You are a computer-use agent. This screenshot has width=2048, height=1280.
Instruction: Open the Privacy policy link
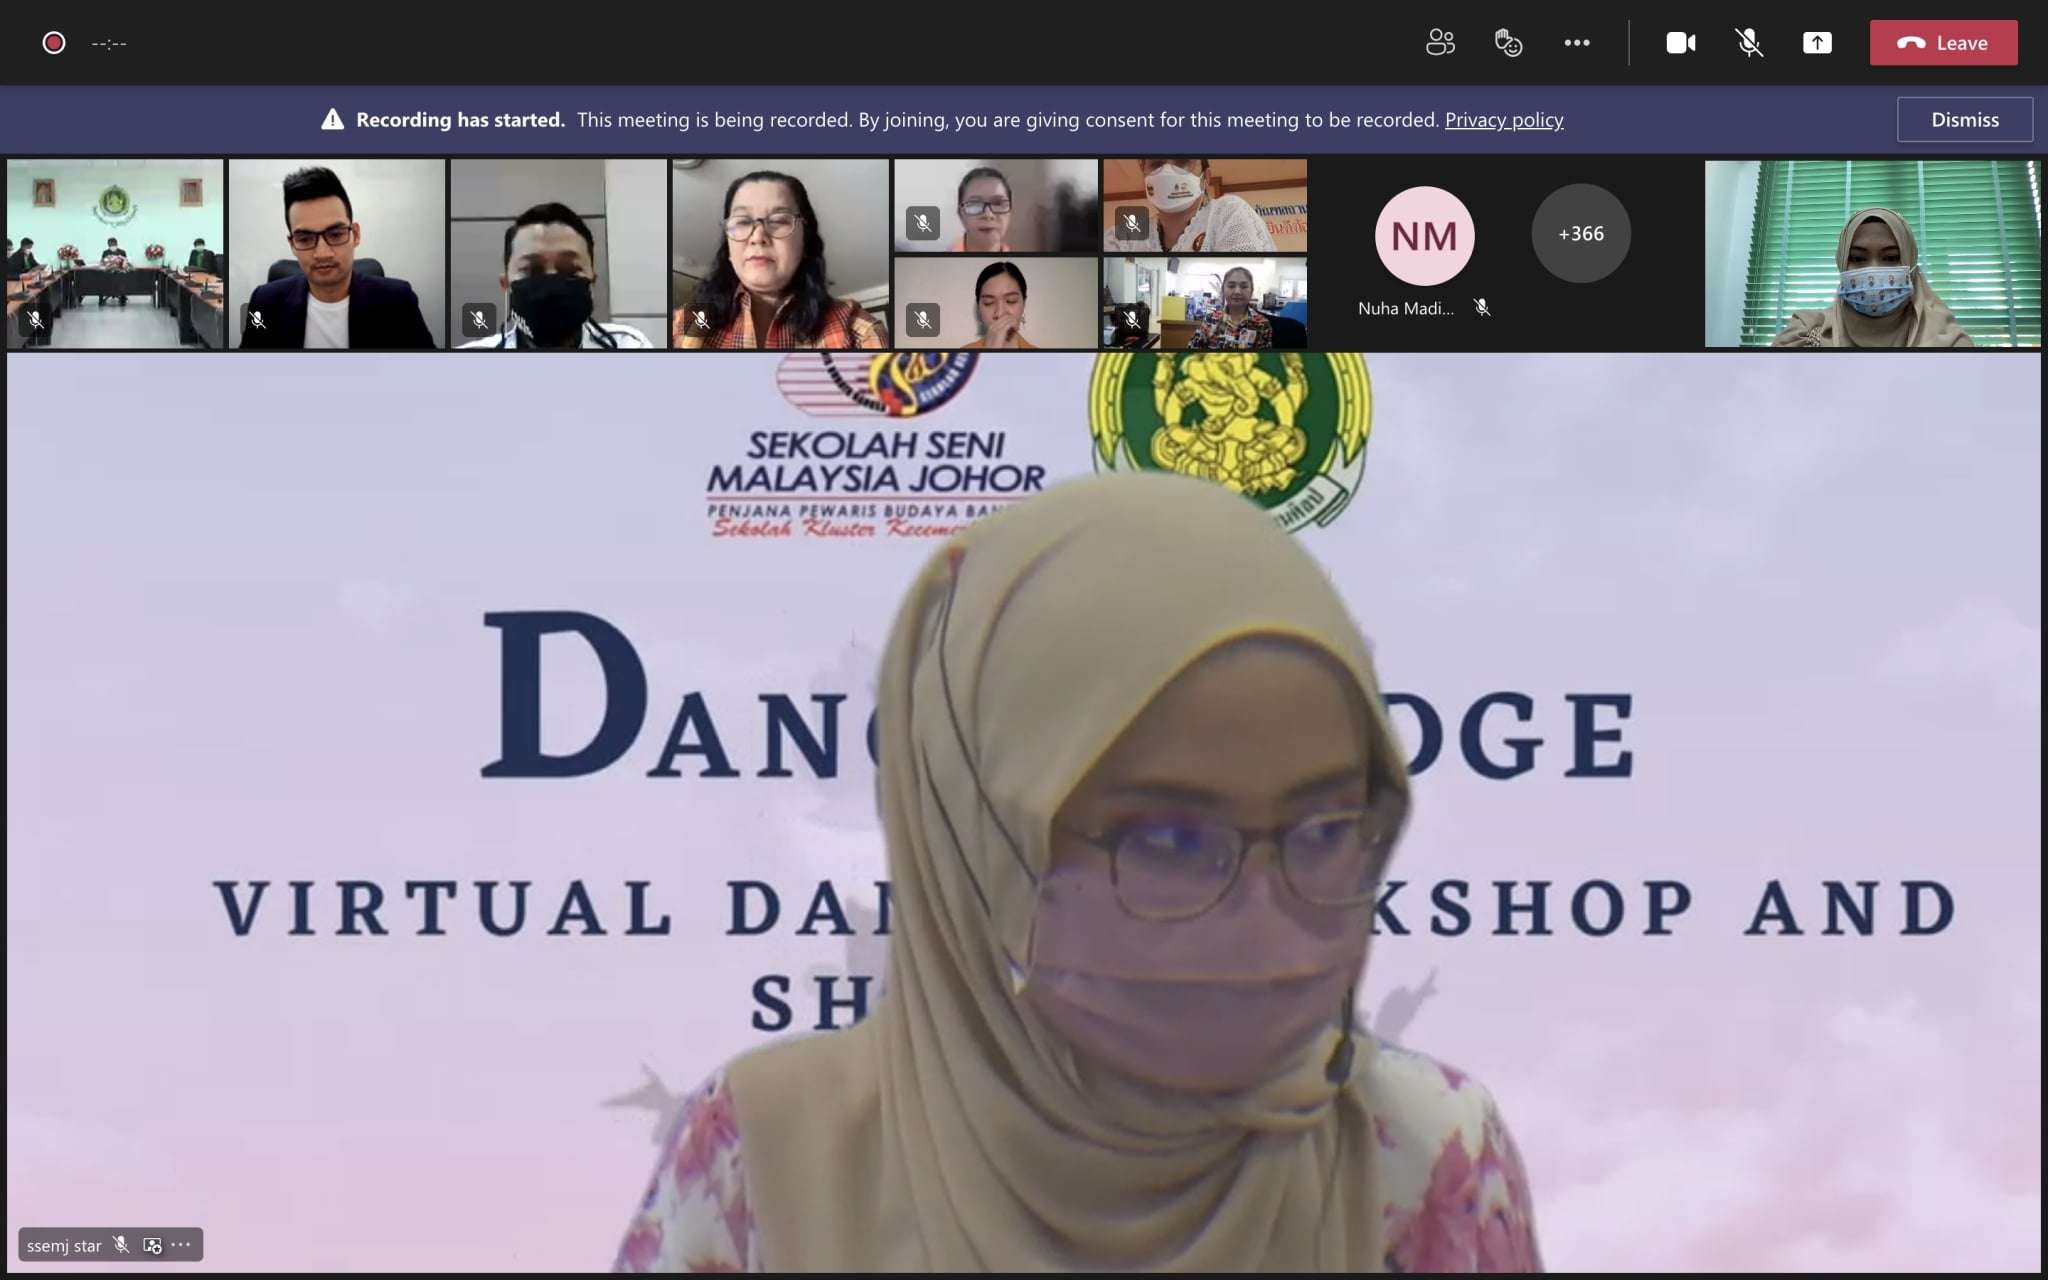click(x=1503, y=120)
